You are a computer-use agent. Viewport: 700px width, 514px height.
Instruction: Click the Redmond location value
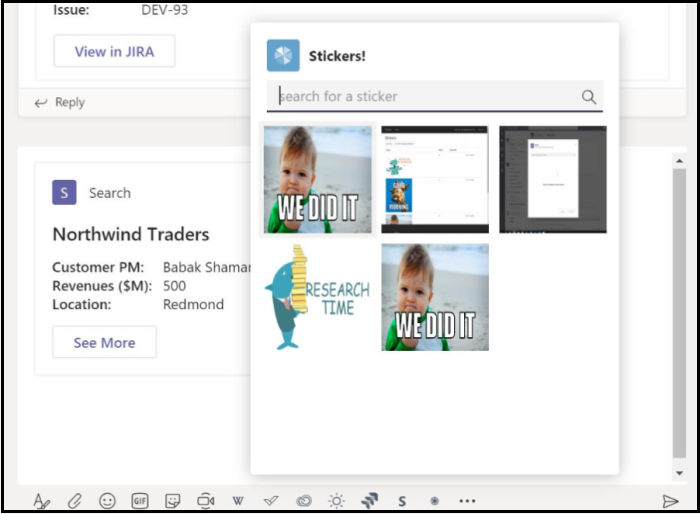pyautogui.click(x=193, y=305)
